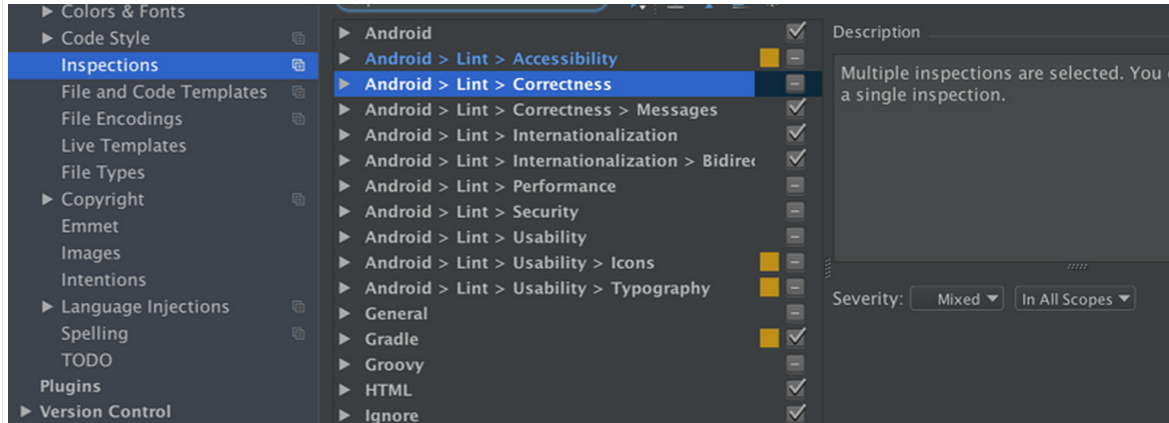Image resolution: width=1169 pixels, height=423 pixels.
Task: Expand the Copyright settings node
Action: 48,199
